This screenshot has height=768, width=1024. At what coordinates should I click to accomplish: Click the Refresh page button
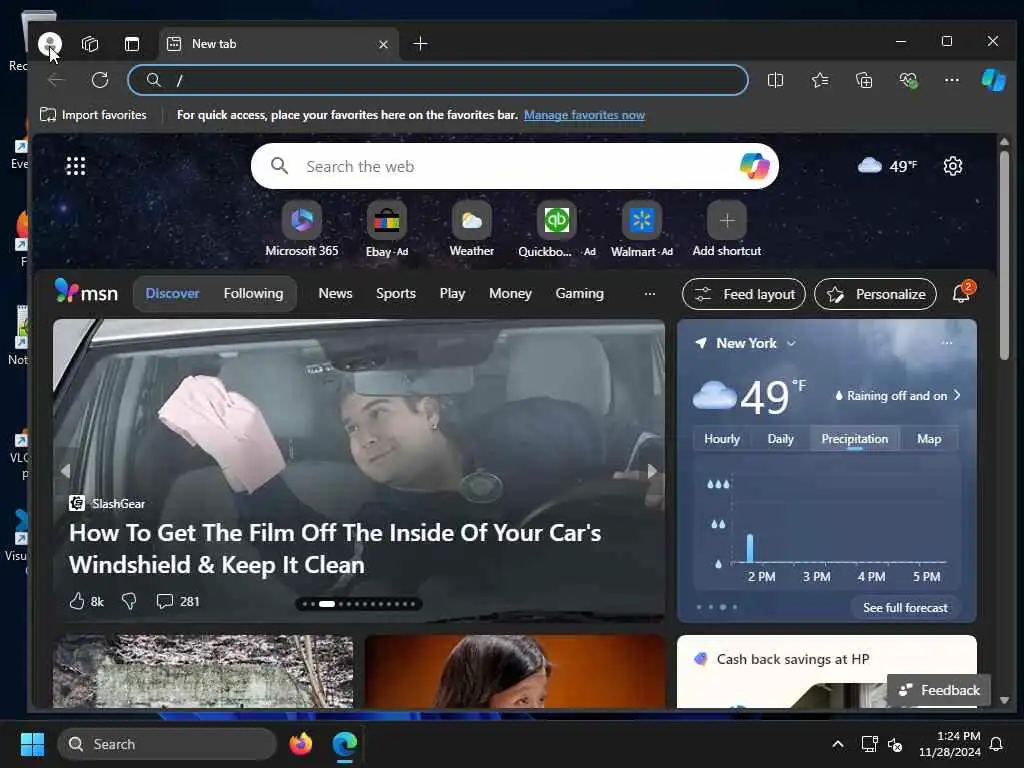coord(100,80)
